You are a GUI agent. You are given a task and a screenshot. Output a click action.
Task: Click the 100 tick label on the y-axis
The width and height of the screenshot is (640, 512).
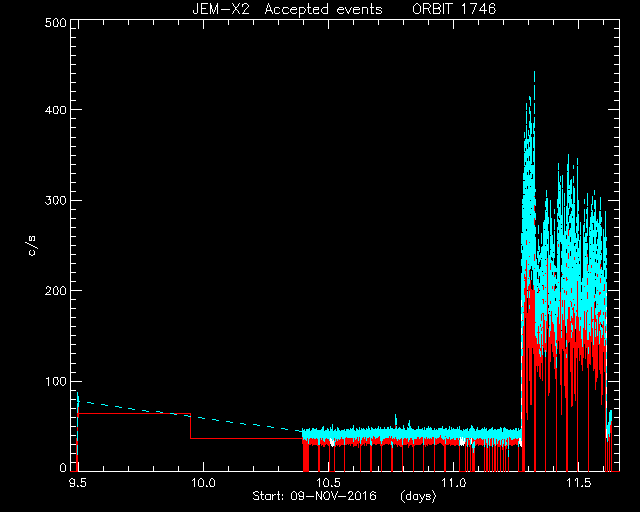coord(55,381)
